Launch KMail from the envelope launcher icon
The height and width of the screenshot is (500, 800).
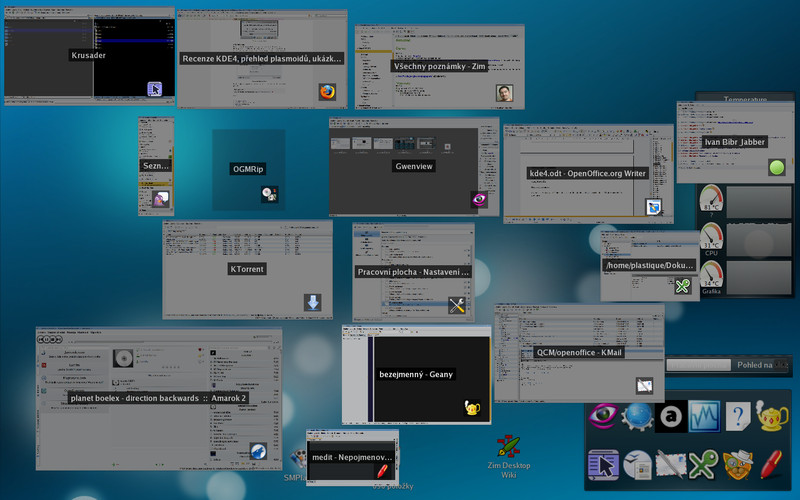click(670, 464)
